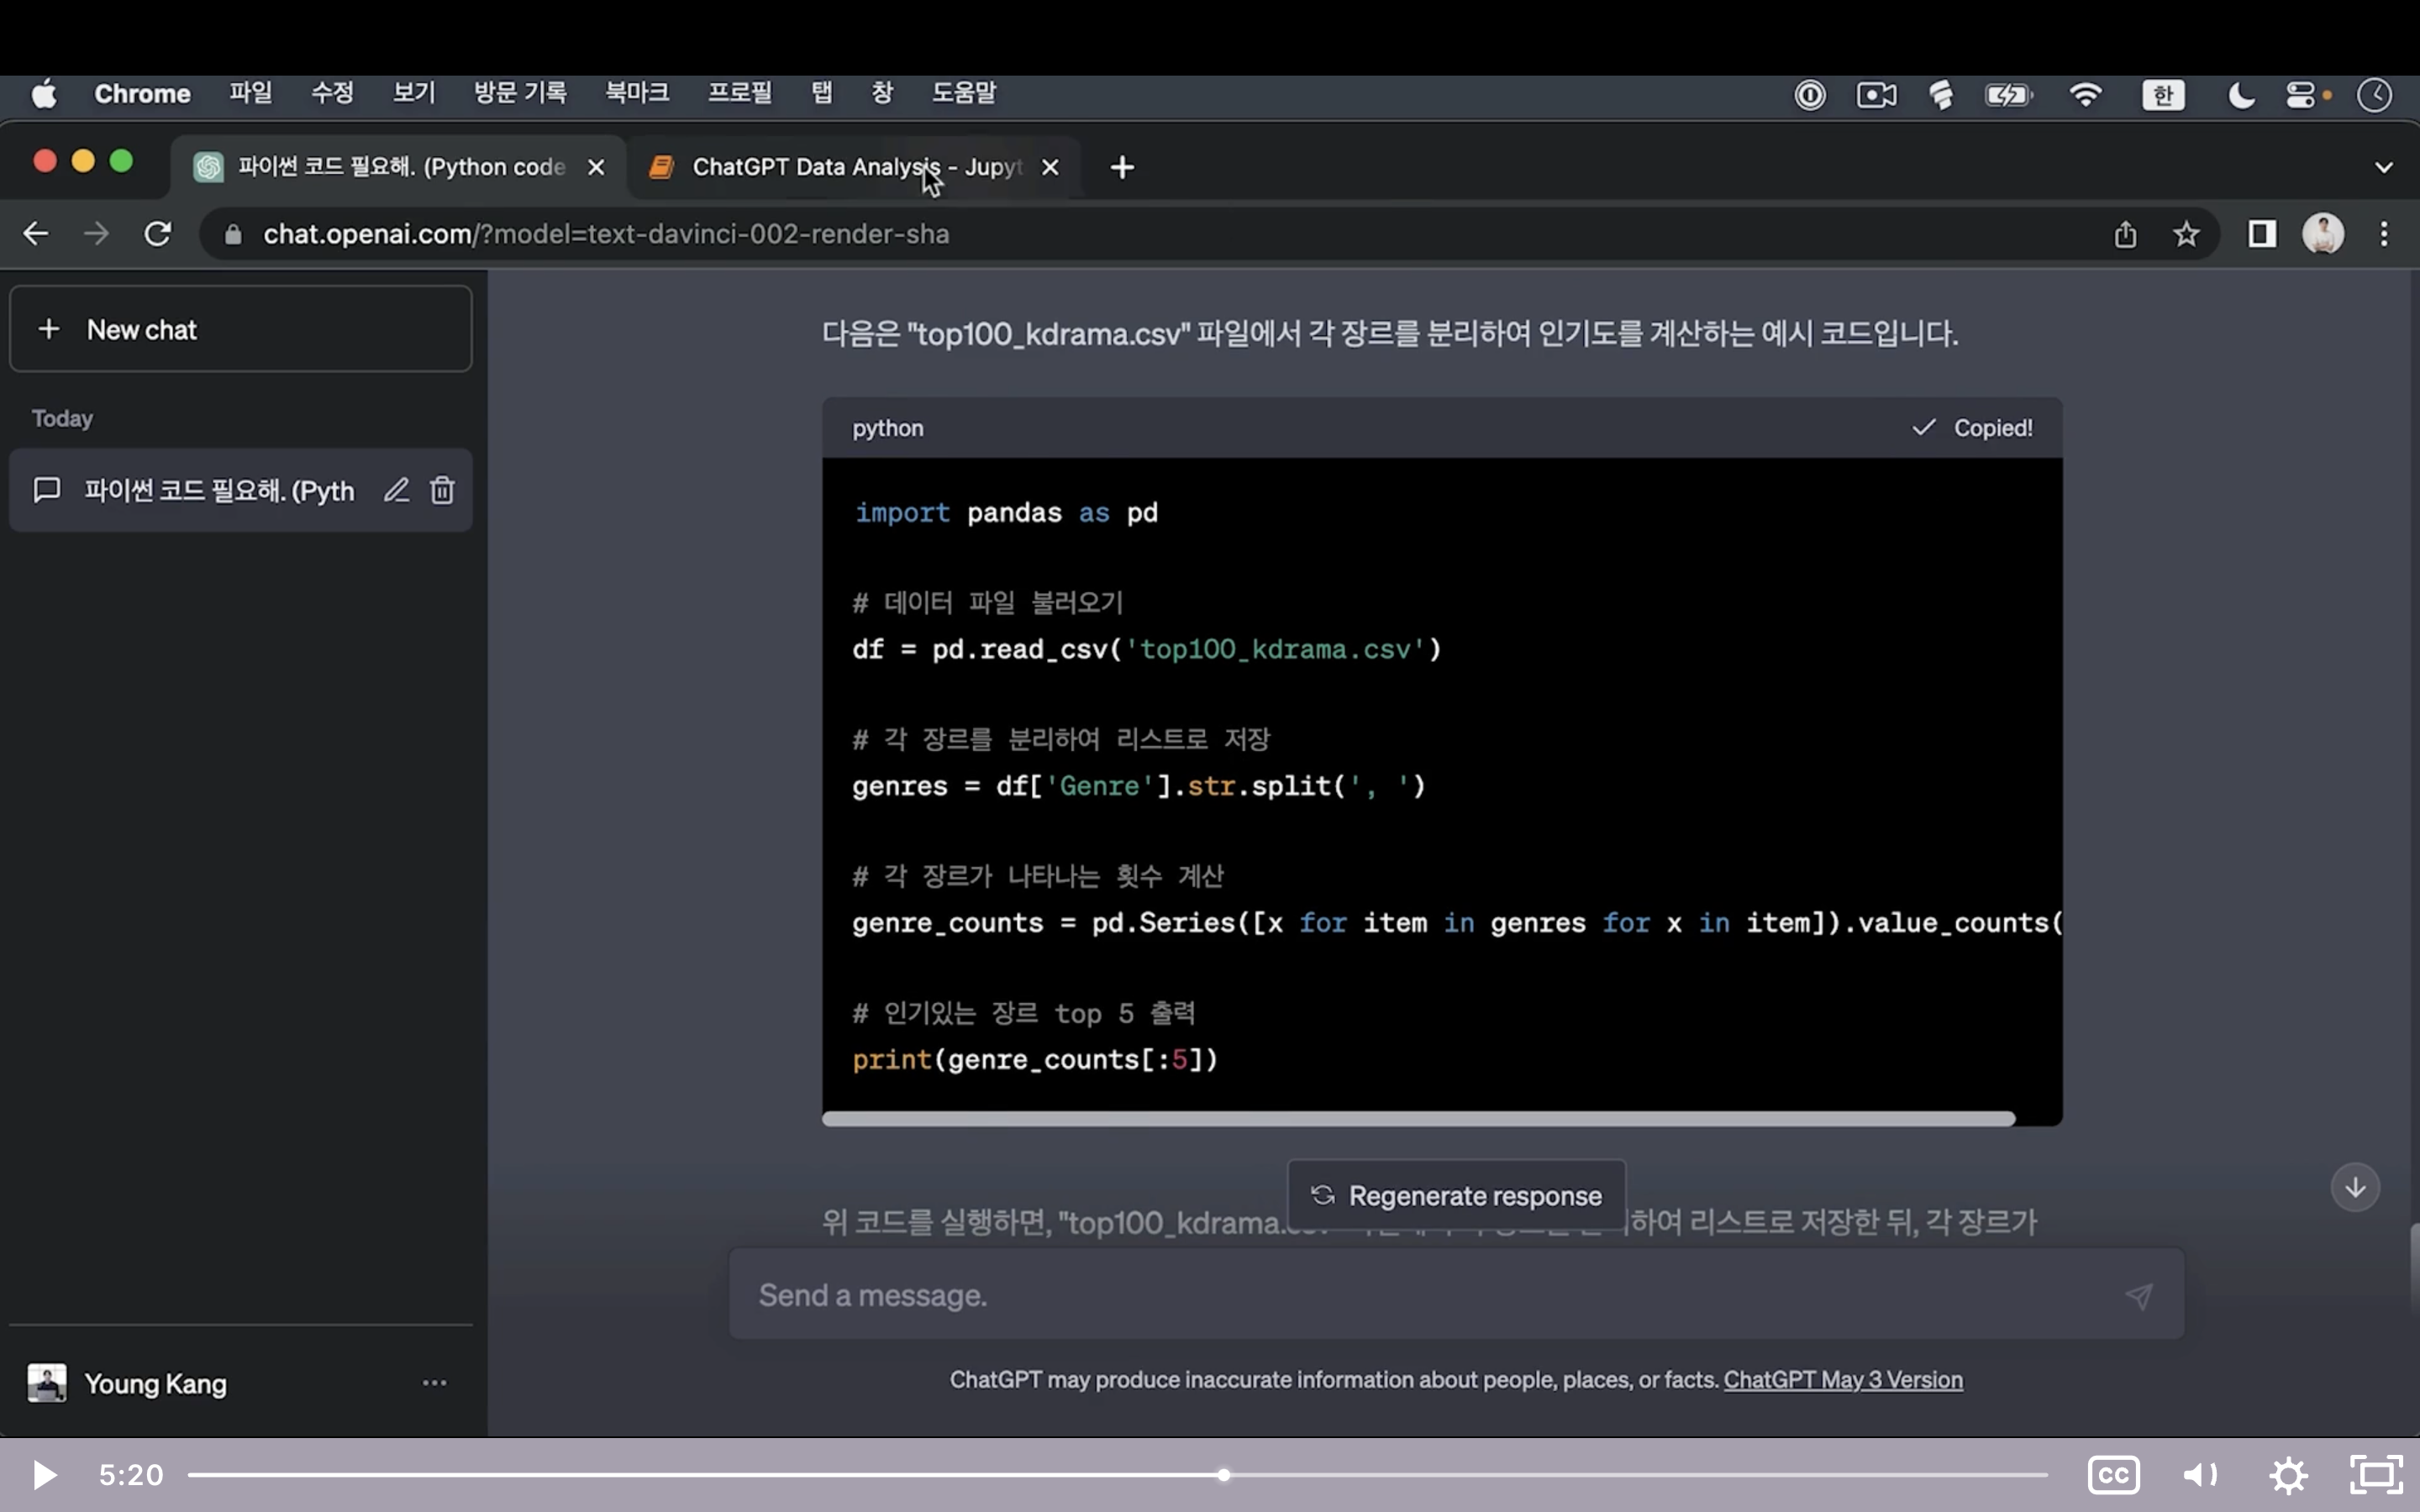Open the ChatGPT May 3 Version link

pyautogui.click(x=1842, y=1380)
